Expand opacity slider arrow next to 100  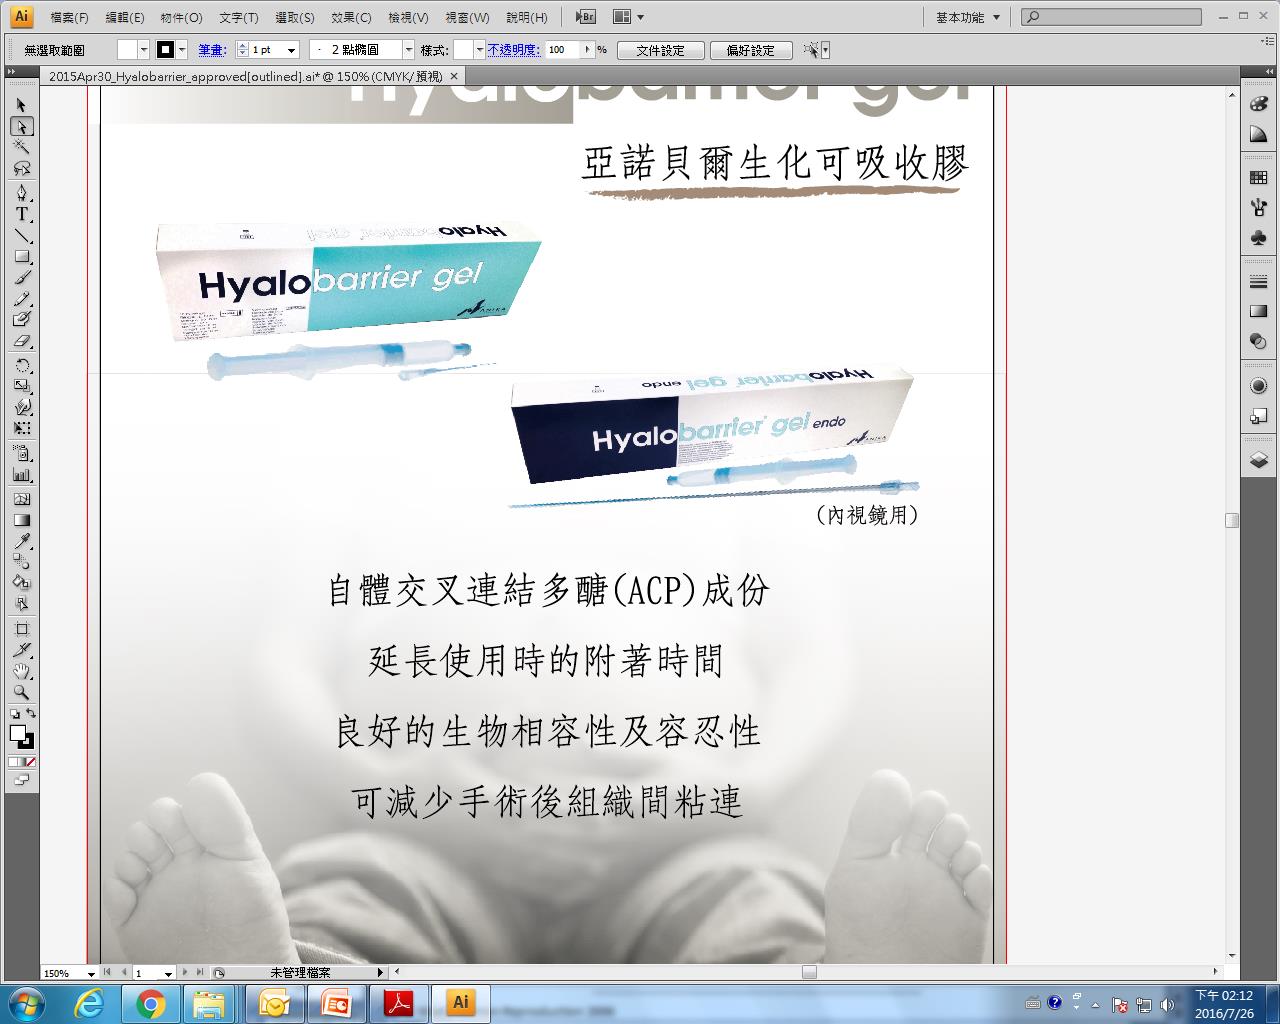pos(587,50)
